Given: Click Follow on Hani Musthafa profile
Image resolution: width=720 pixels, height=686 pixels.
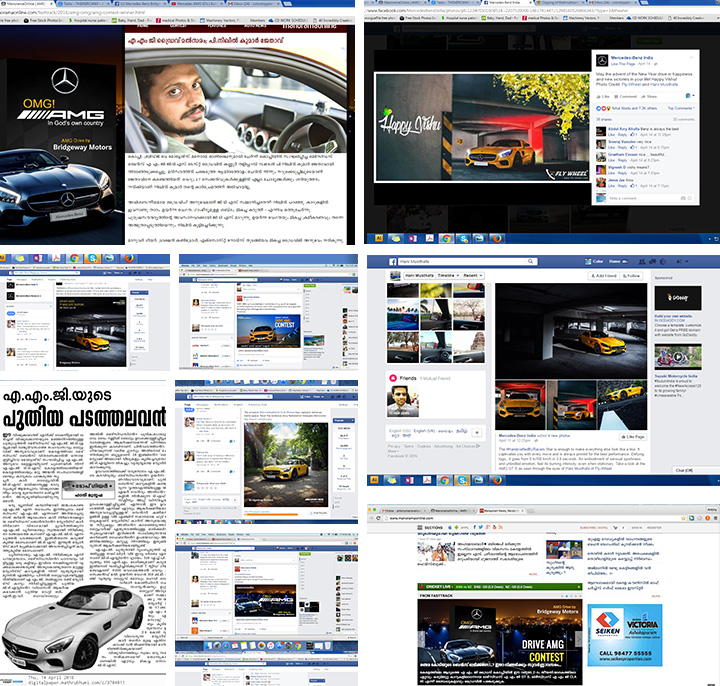Looking at the screenshot, I should pyautogui.click(x=630, y=276).
